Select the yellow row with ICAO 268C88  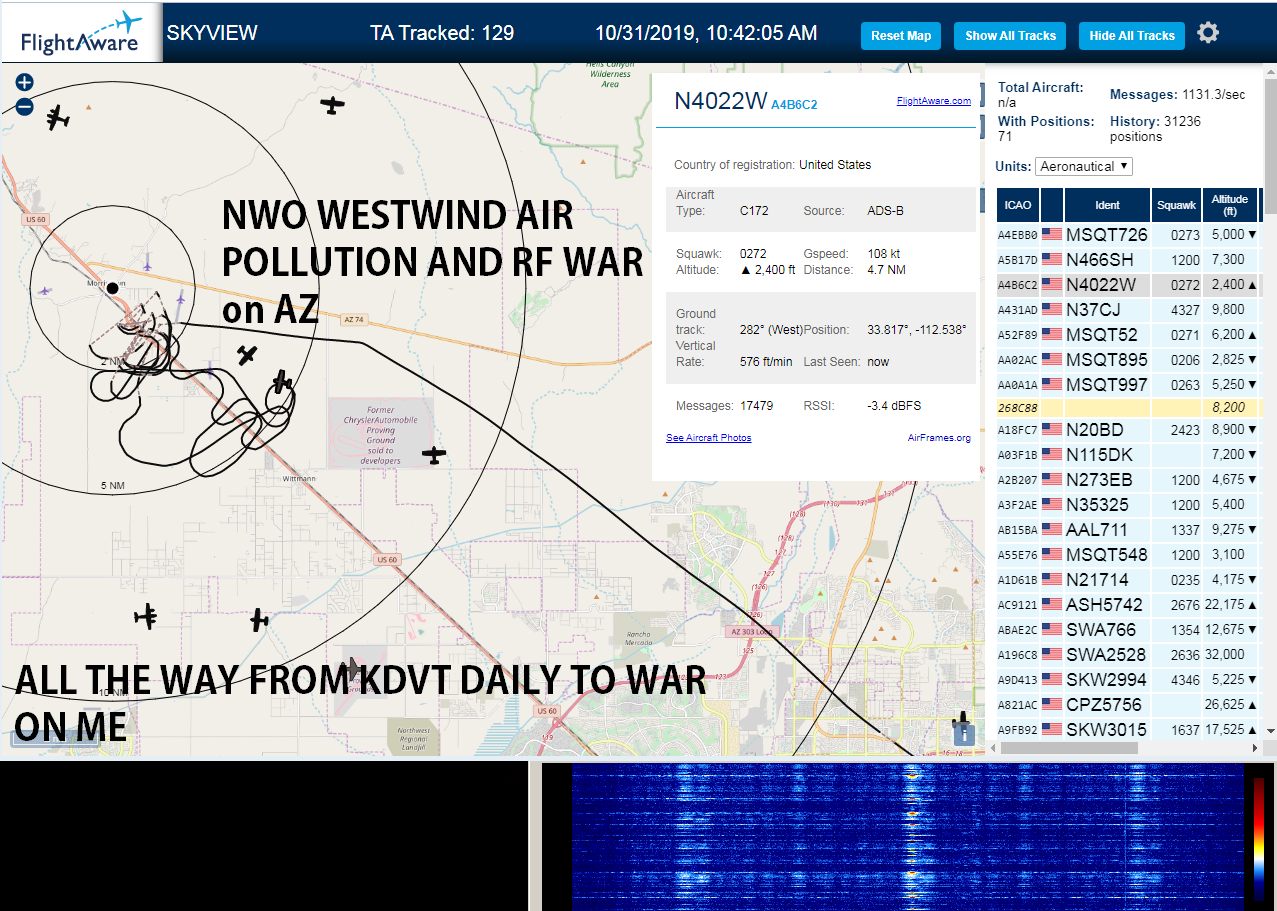1128,408
